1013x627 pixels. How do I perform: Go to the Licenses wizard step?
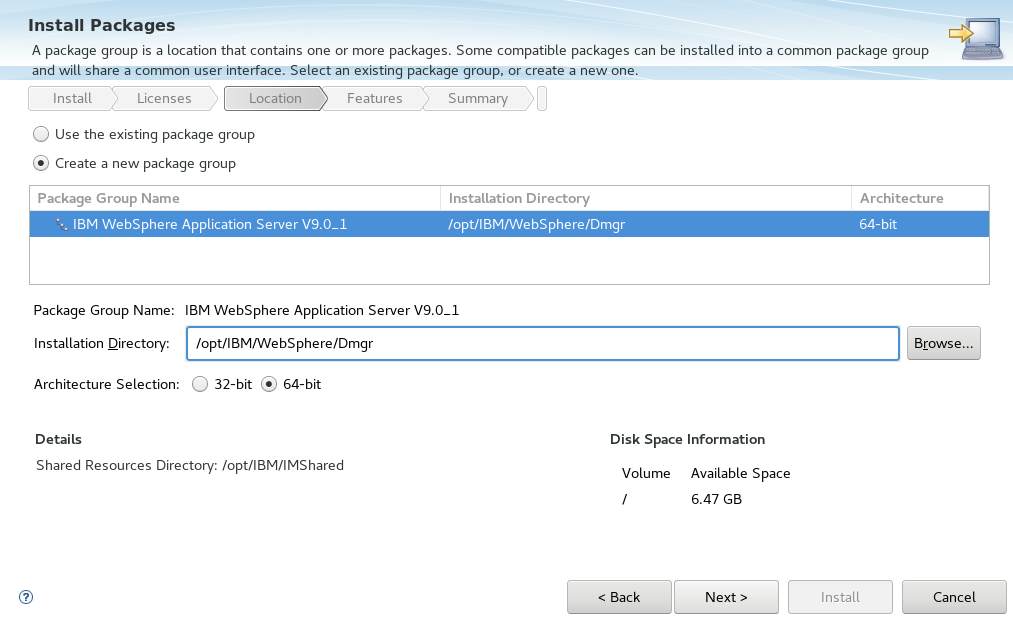(164, 98)
